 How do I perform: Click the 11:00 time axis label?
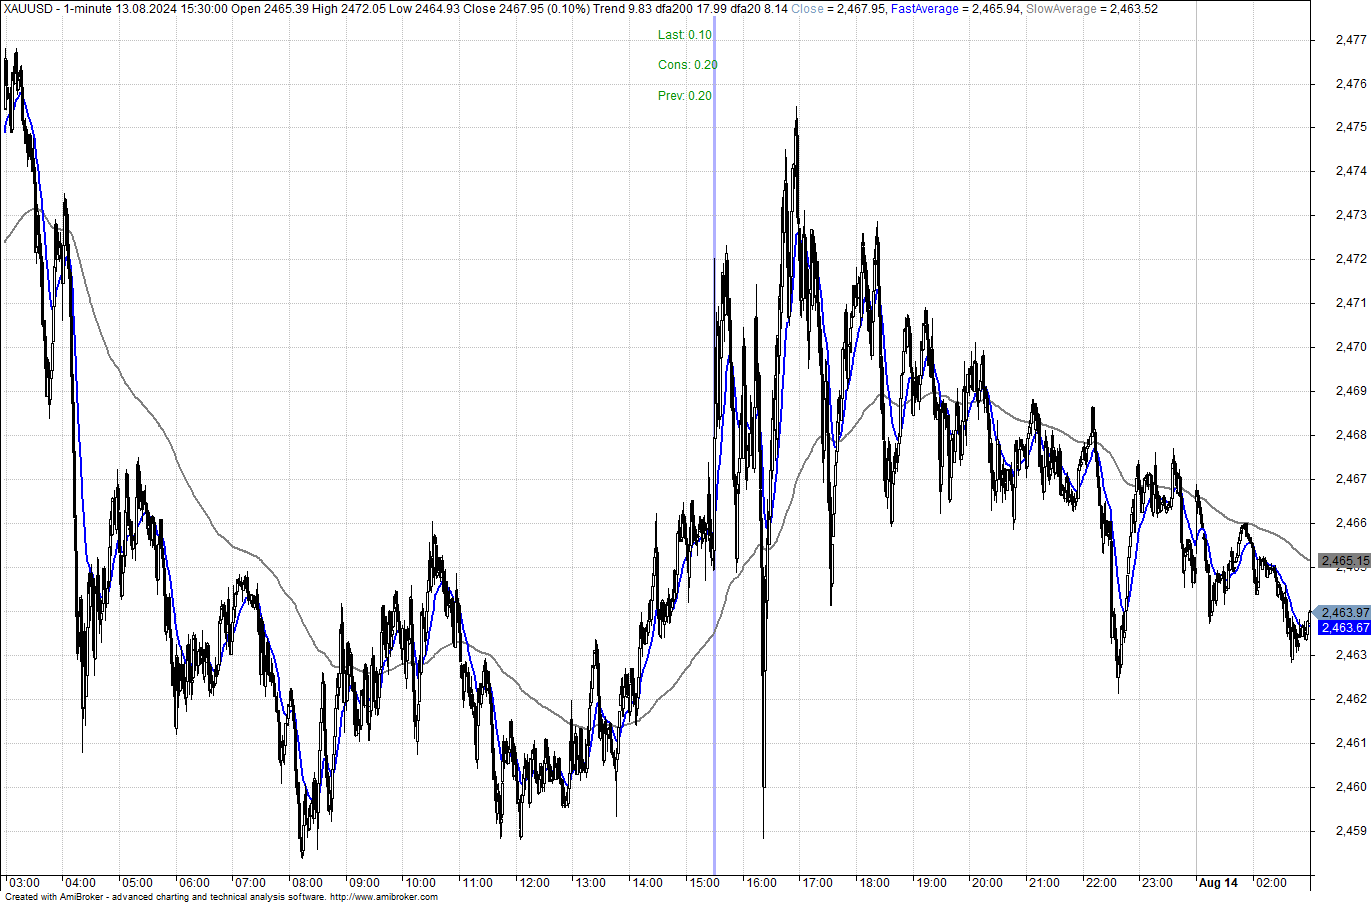tap(477, 883)
